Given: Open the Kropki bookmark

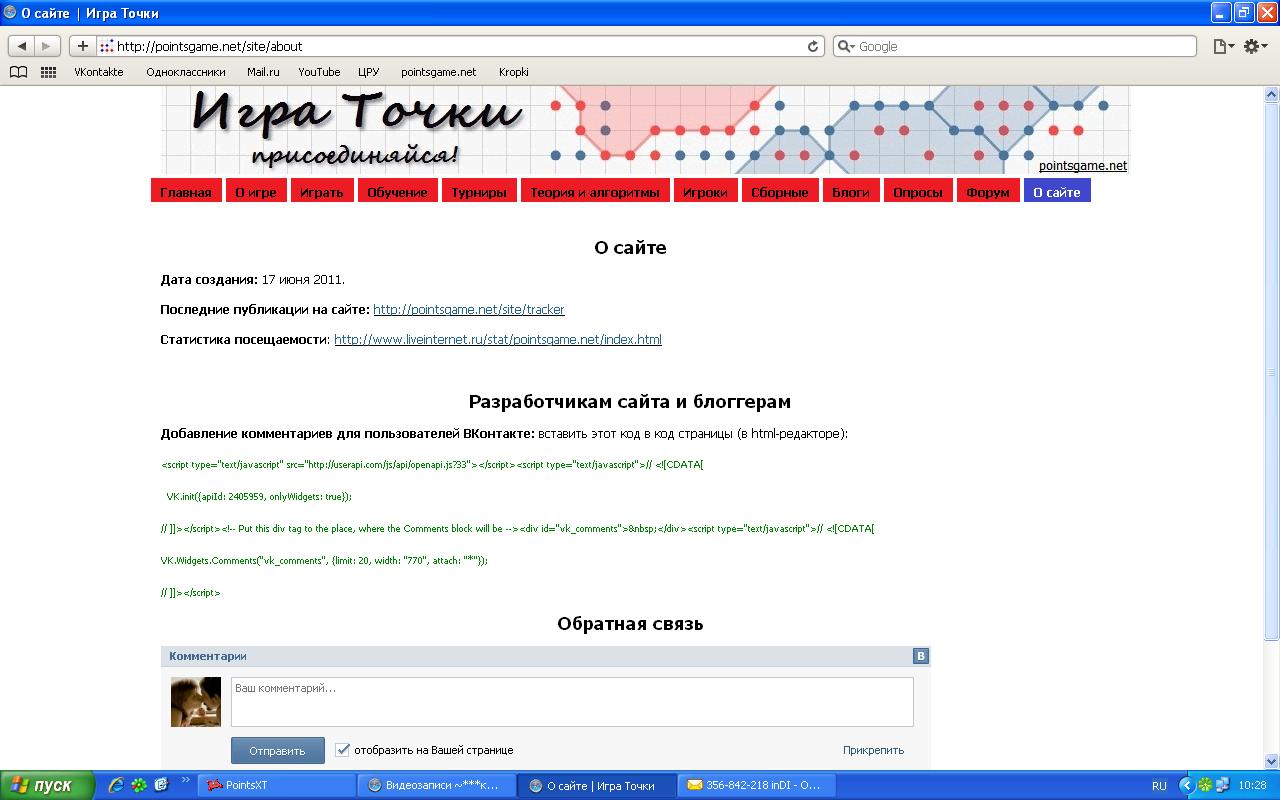Looking at the screenshot, I should point(514,72).
